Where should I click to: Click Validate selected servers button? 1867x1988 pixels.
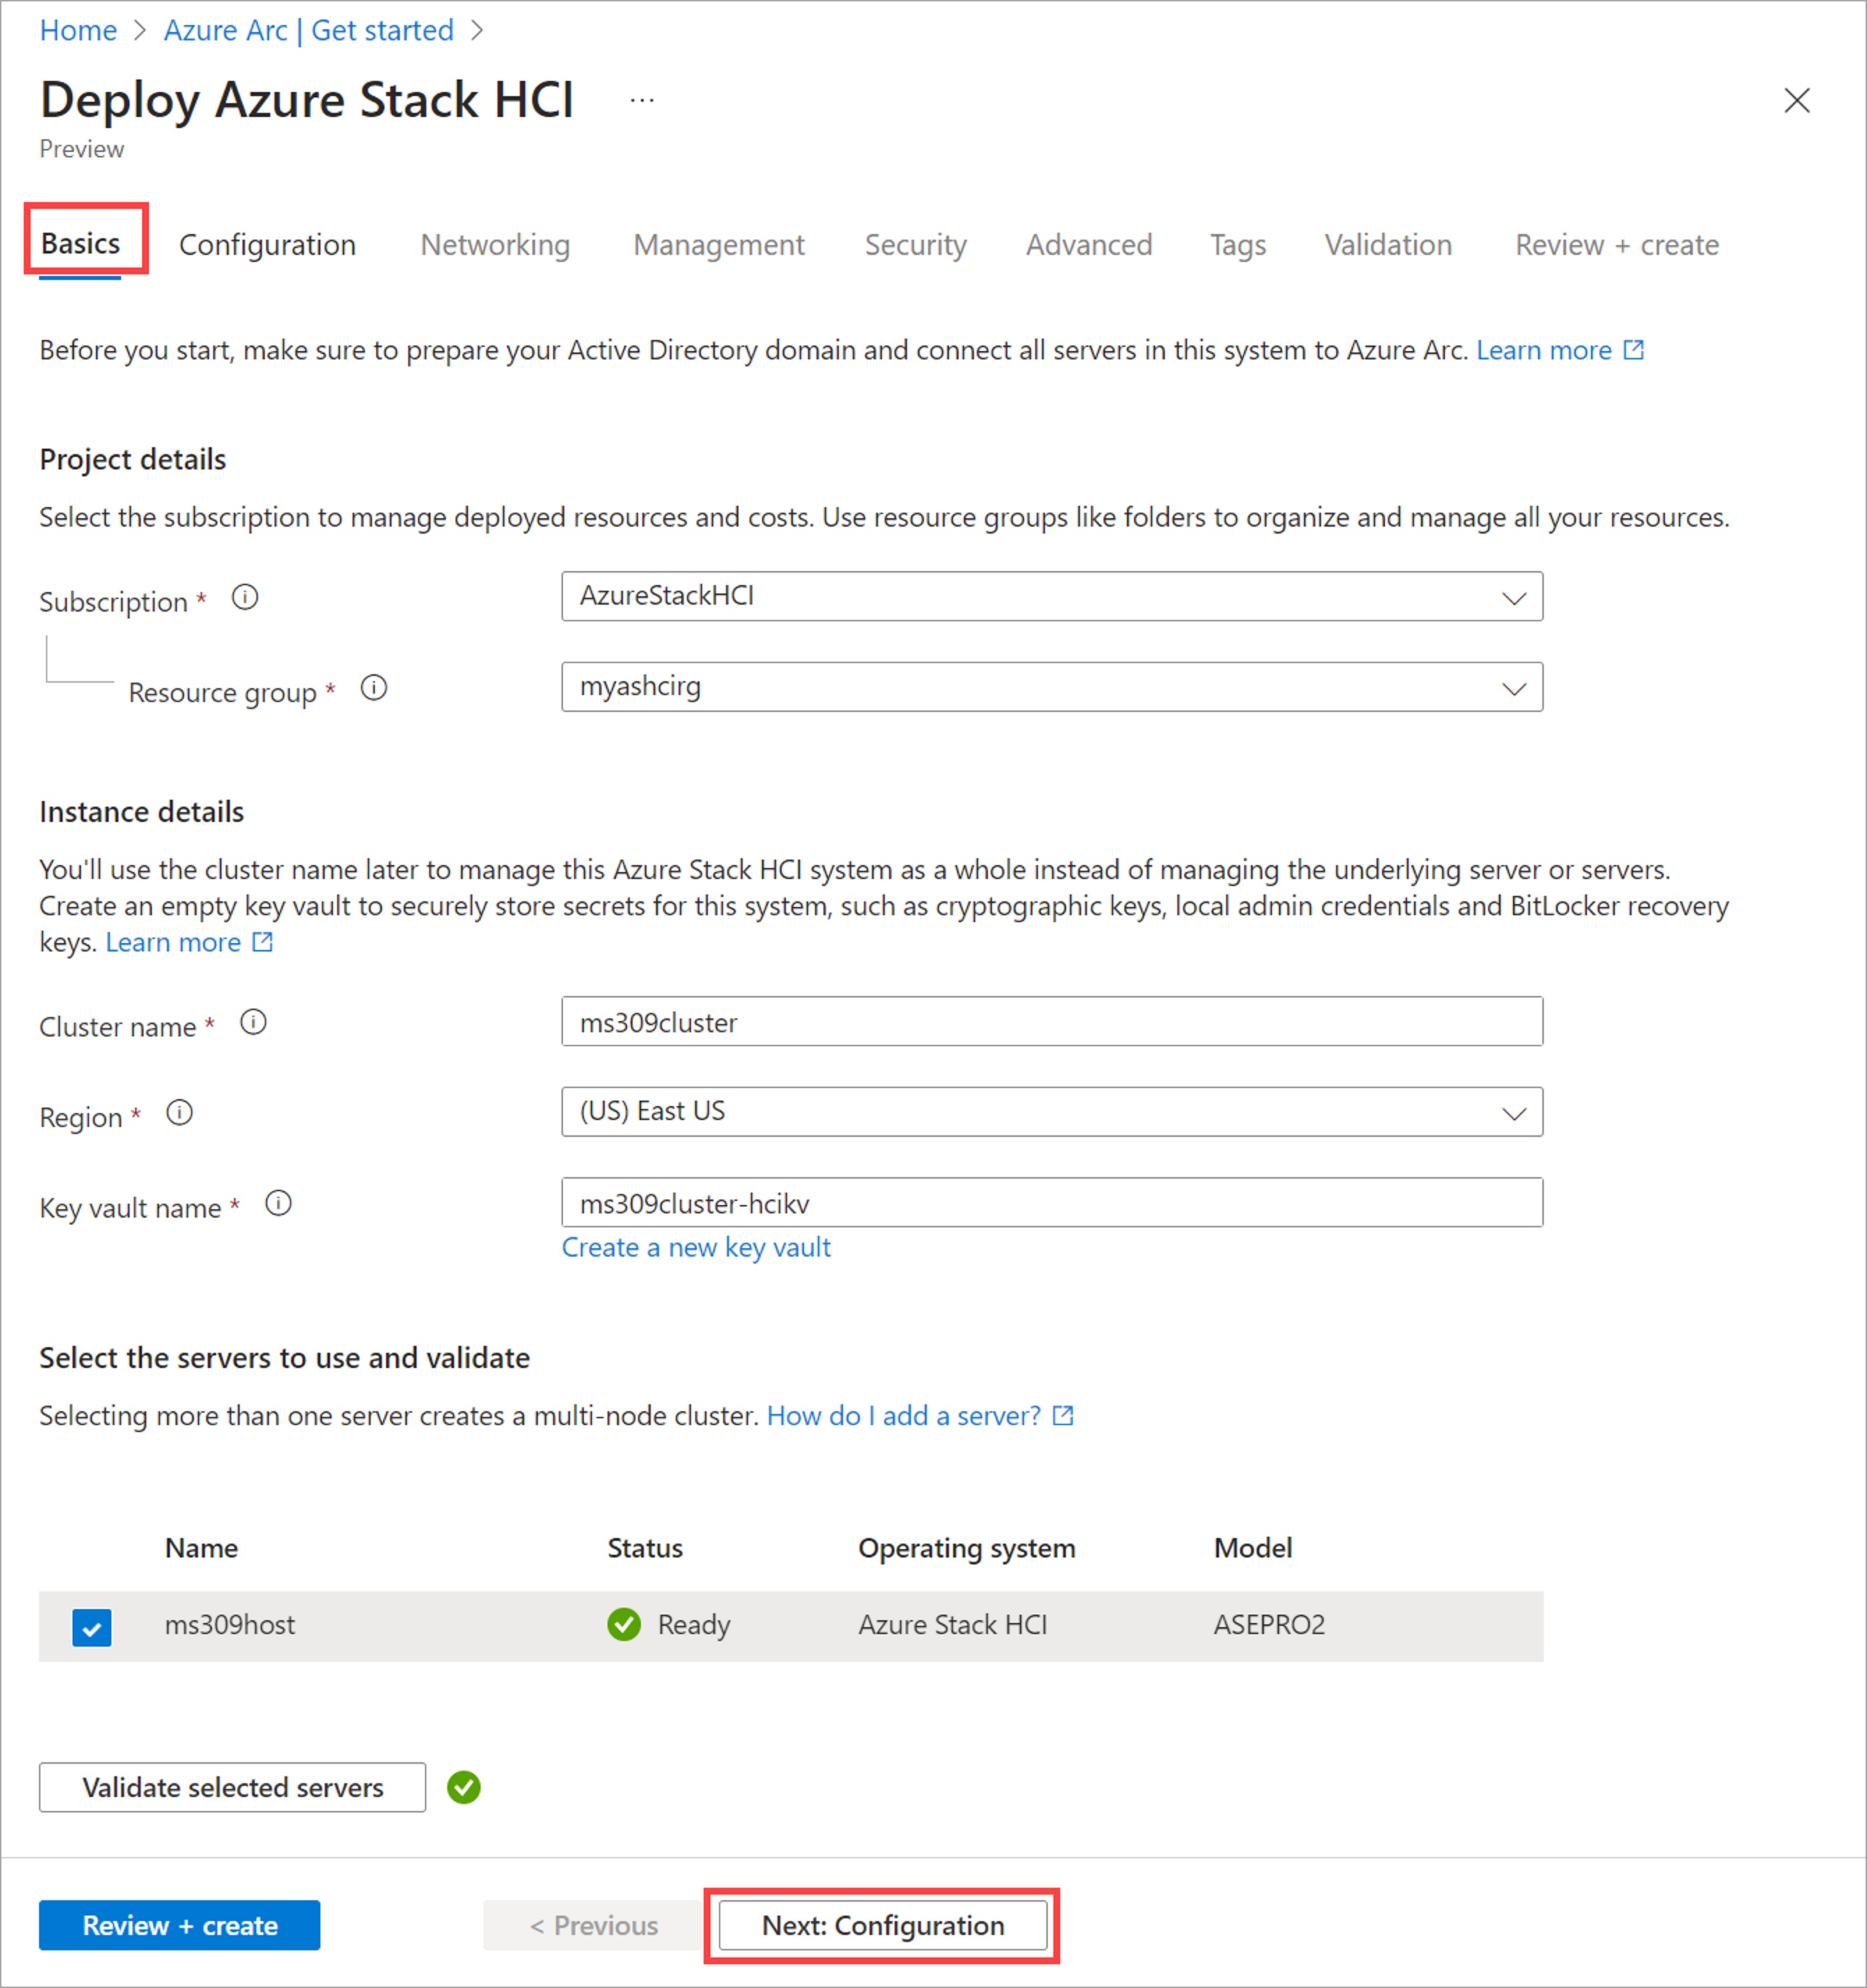tap(232, 1787)
